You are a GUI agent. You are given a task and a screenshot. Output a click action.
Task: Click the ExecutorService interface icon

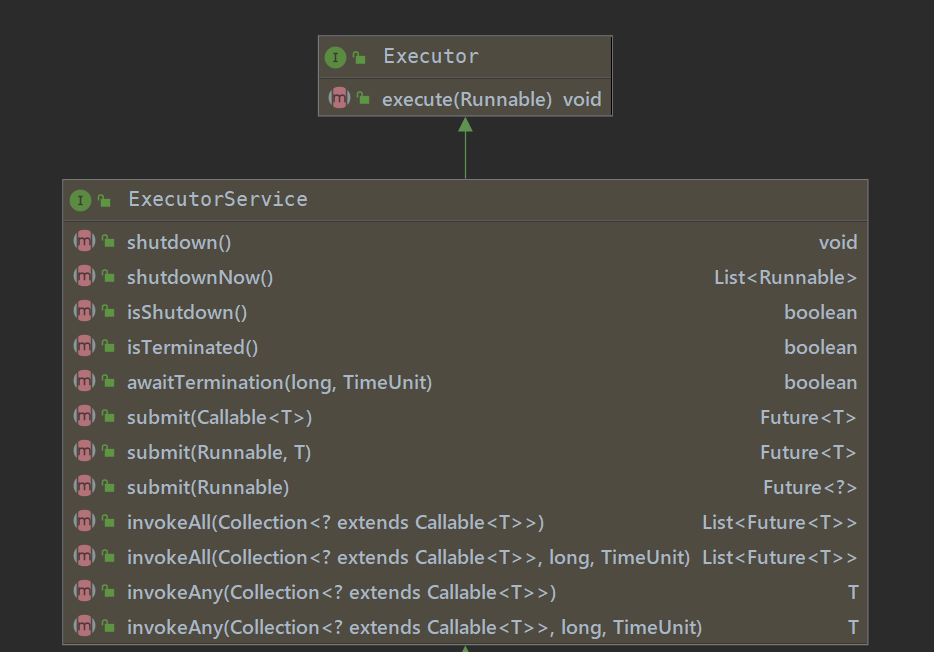pos(80,200)
